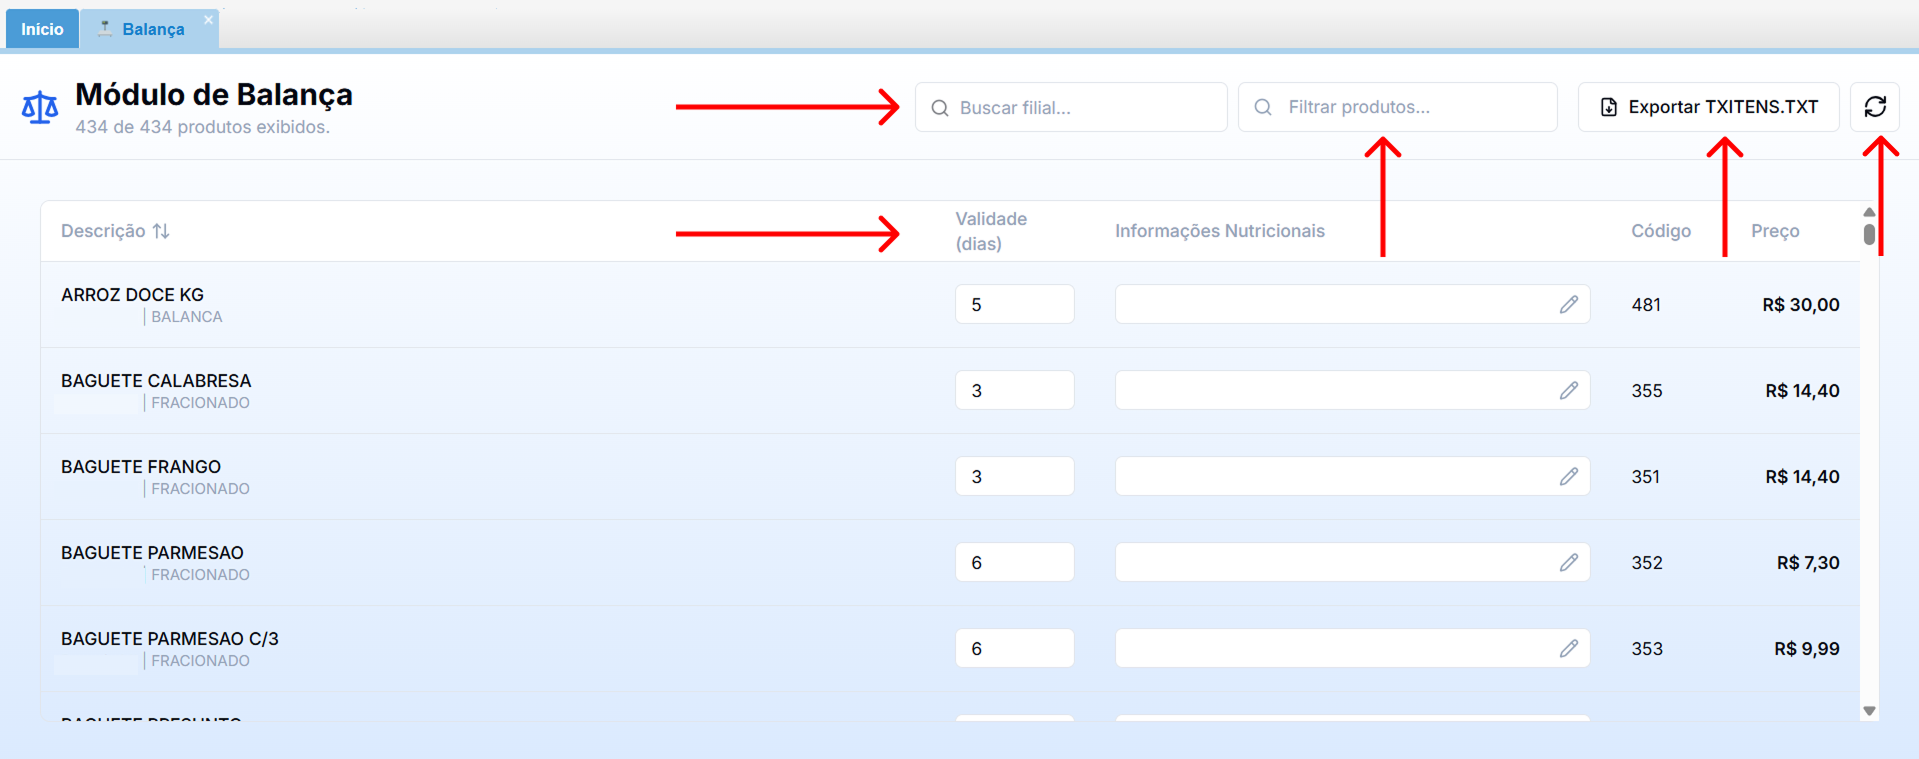Click edit pencil for BAGUETE PARMESAO C/3

point(1568,649)
